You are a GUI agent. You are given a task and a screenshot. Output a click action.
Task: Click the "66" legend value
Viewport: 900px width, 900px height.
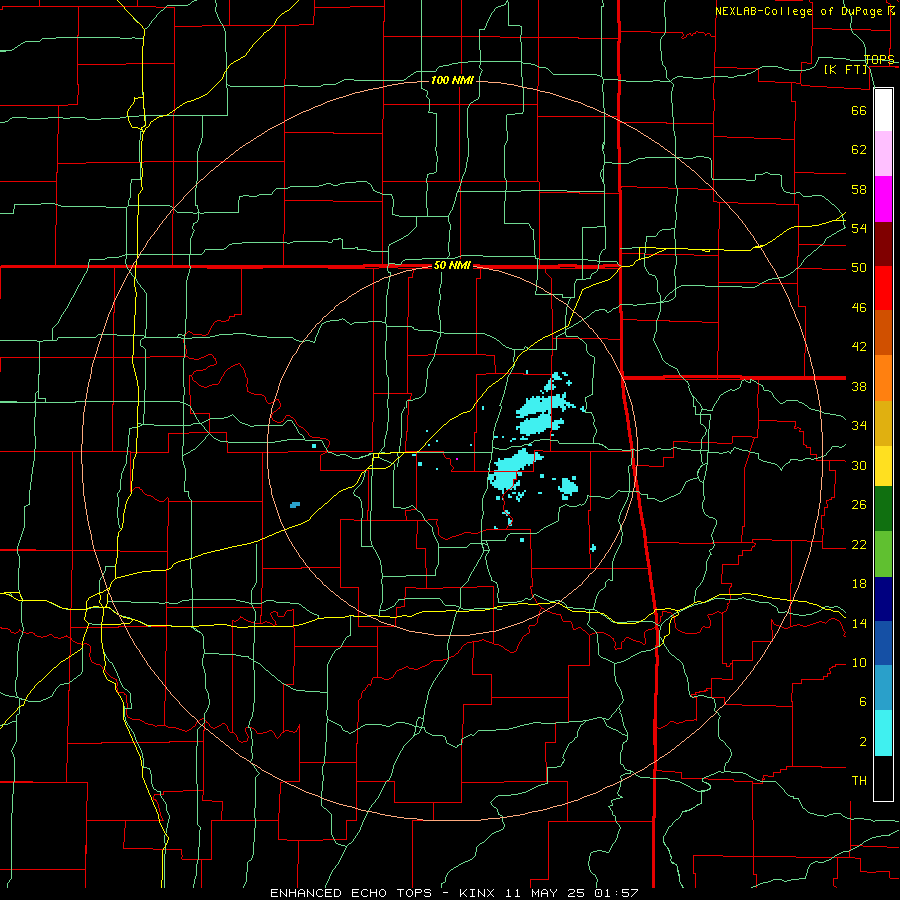click(859, 110)
